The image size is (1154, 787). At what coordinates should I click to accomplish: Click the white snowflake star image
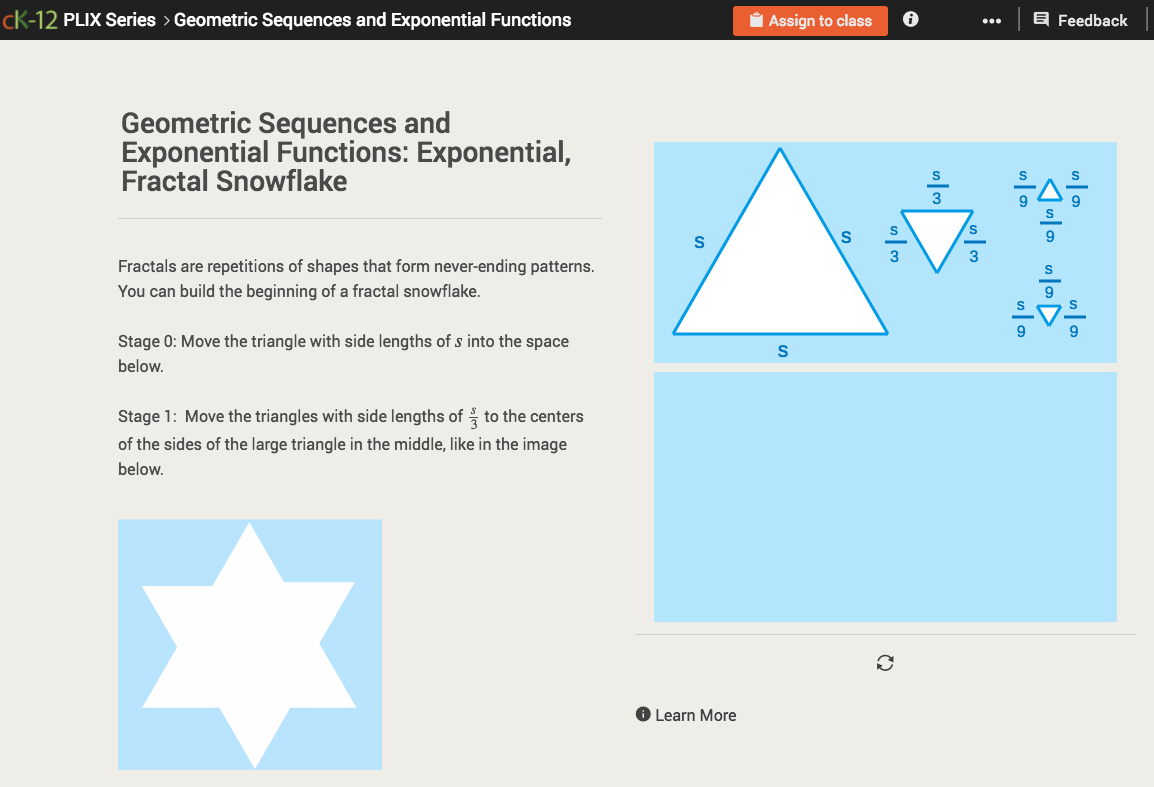[249, 644]
